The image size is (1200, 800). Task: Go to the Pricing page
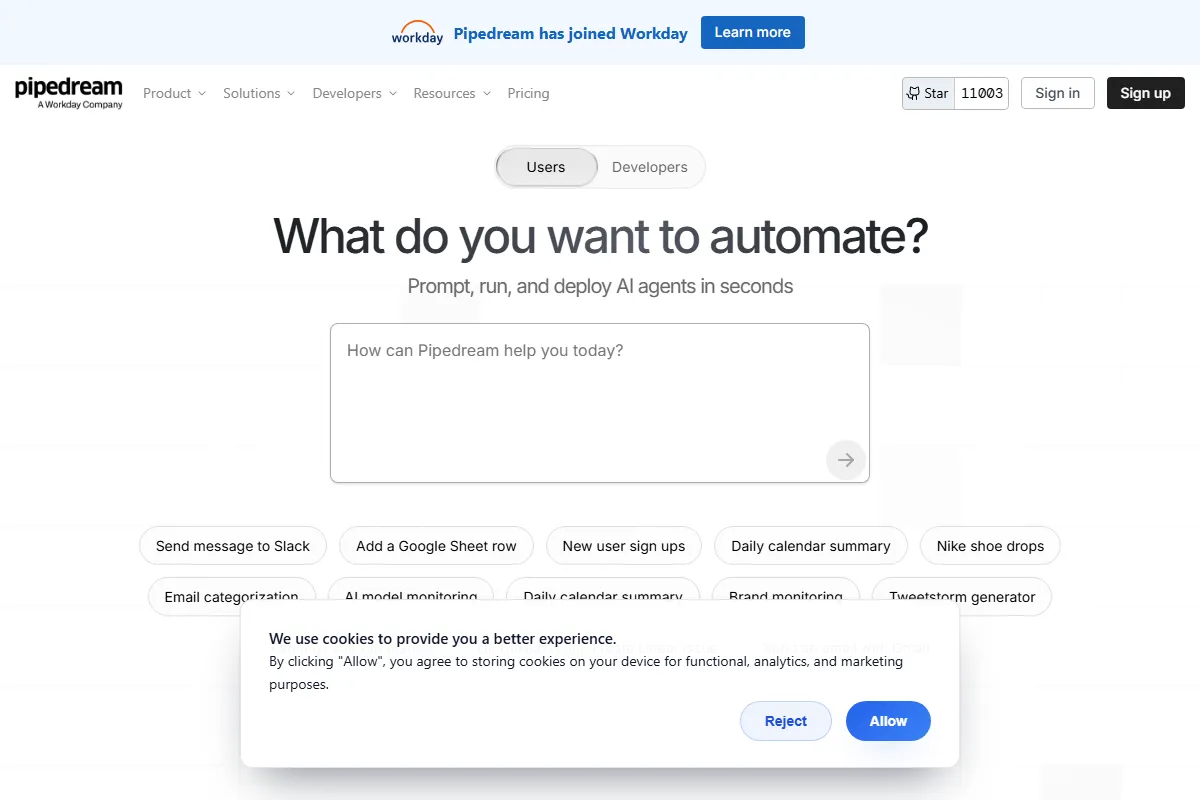[528, 93]
